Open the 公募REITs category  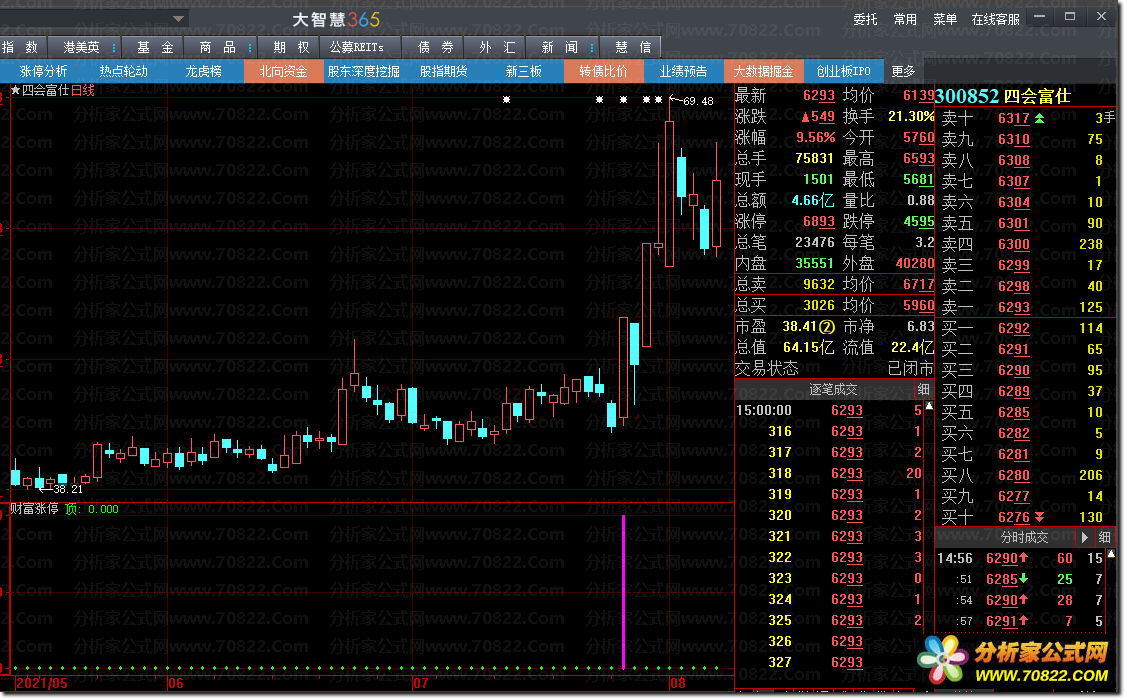(x=356, y=47)
